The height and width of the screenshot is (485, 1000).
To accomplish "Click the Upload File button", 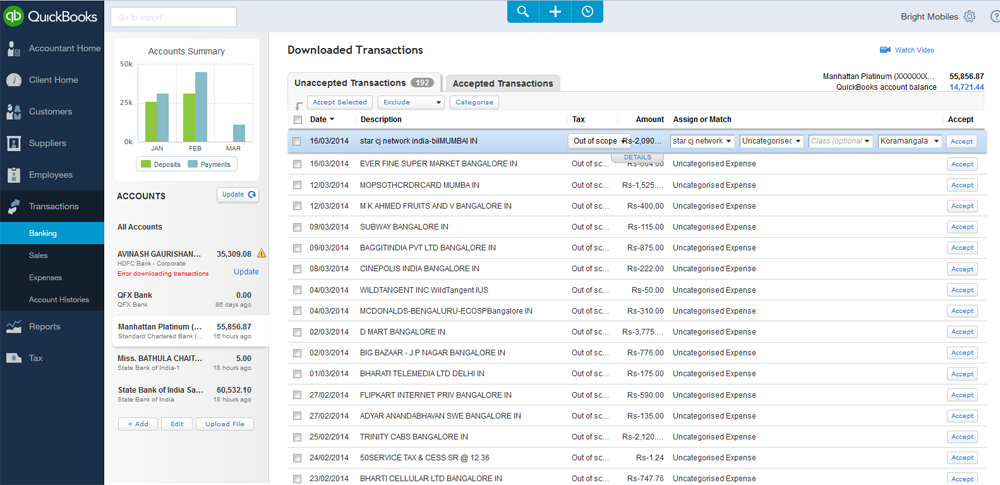I will 224,424.
